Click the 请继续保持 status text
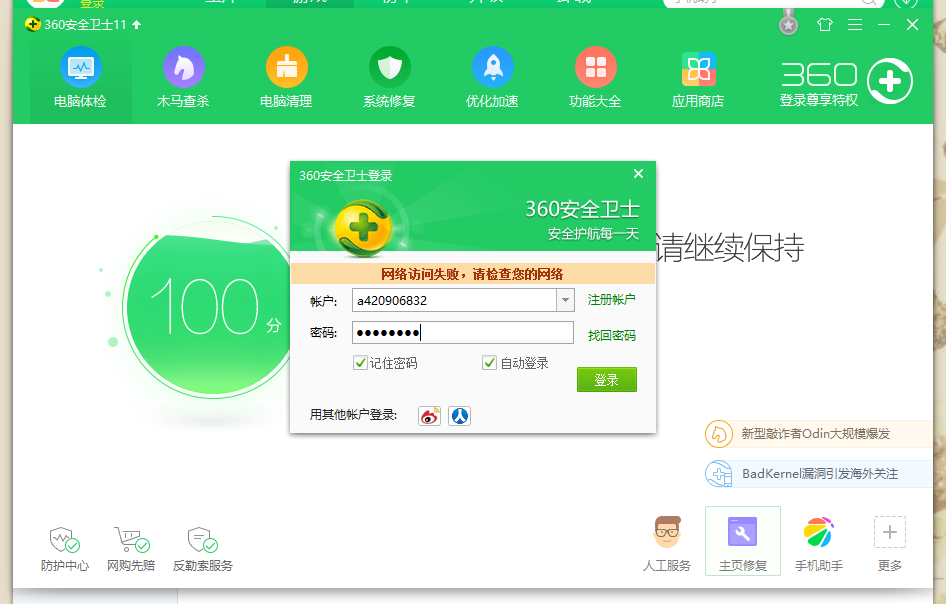The height and width of the screenshot is (604, 946). click(729, 247)
